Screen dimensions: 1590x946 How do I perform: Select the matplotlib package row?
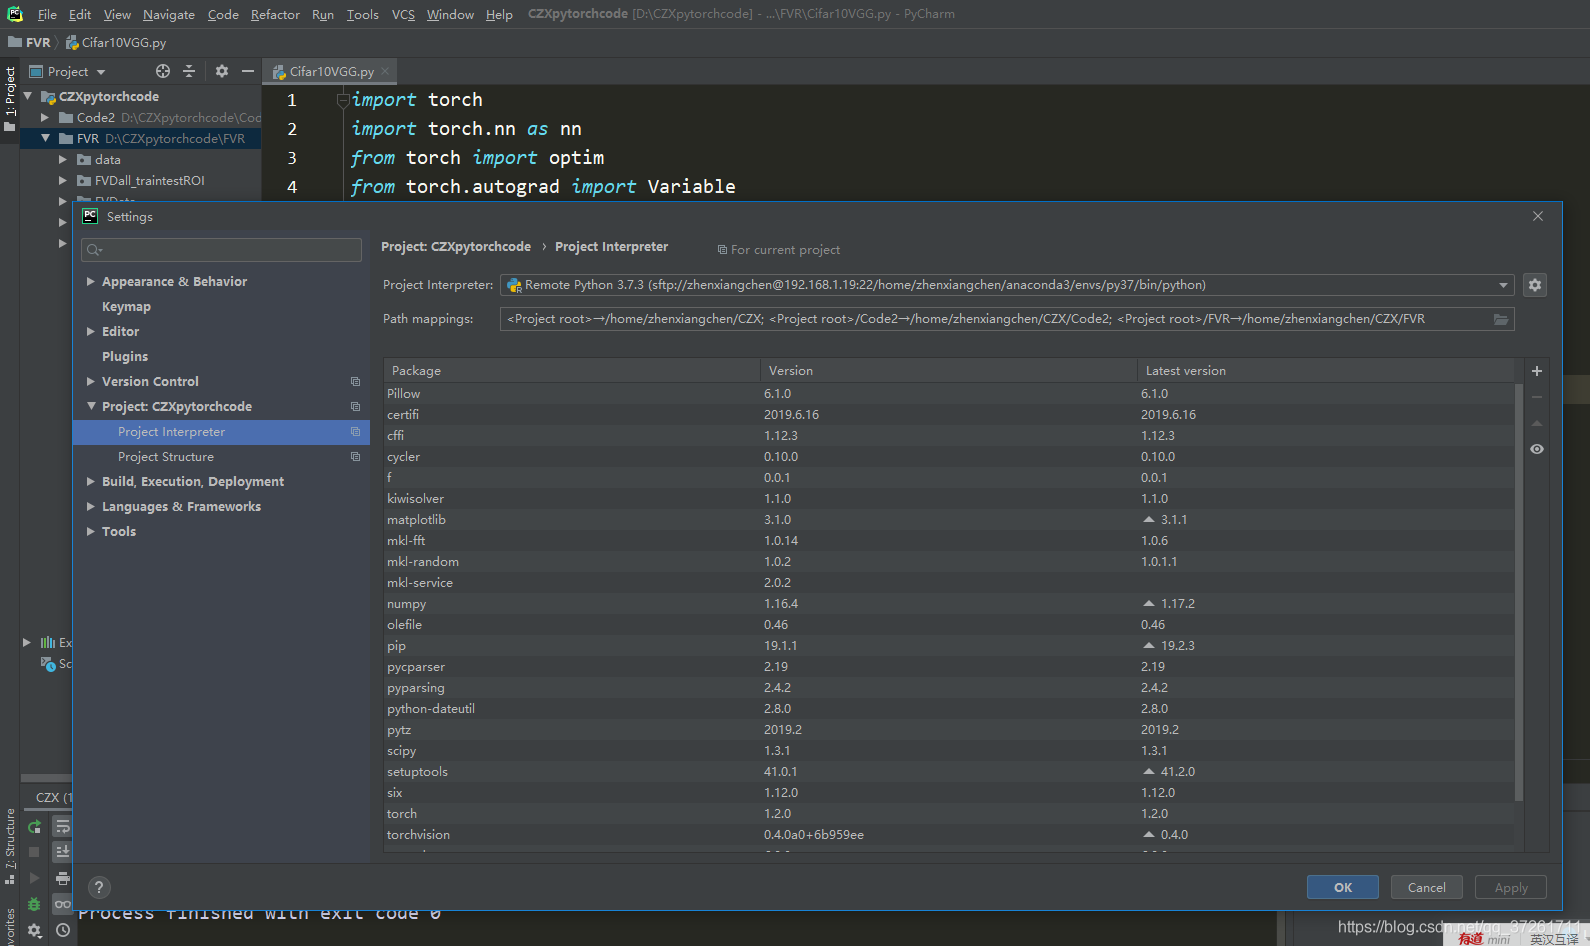[949, 520]
